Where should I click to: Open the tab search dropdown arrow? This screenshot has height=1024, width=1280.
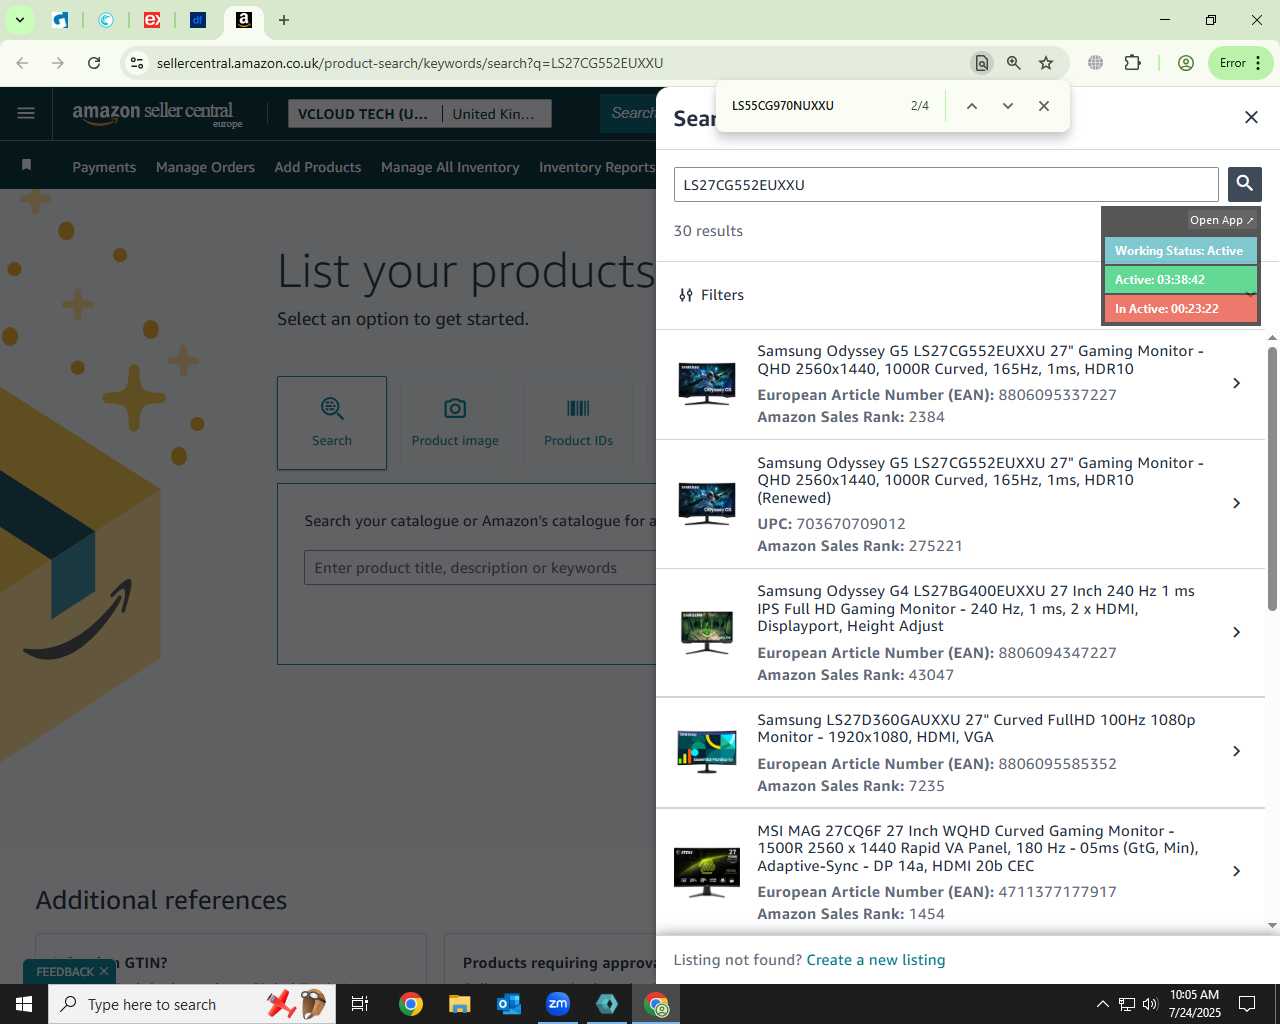[x=19, y=20]
